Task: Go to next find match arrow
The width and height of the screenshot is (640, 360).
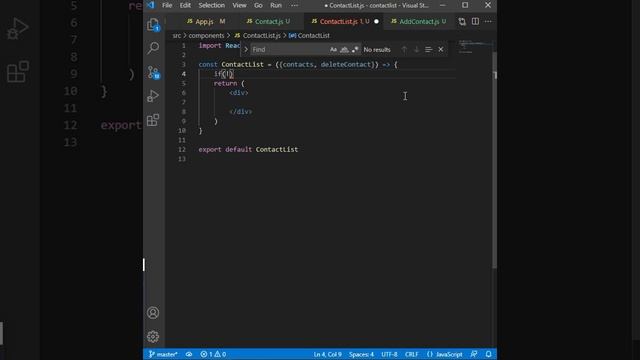Action: (x=416, y=49)
